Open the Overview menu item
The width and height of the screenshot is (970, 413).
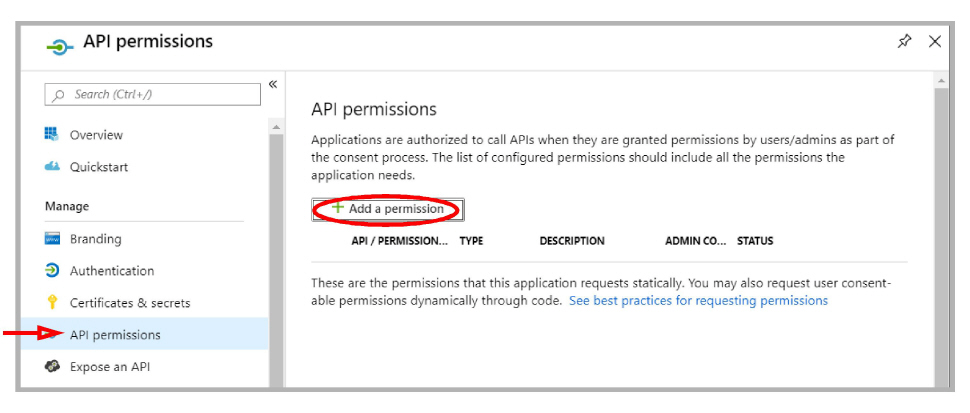point(96,135)
